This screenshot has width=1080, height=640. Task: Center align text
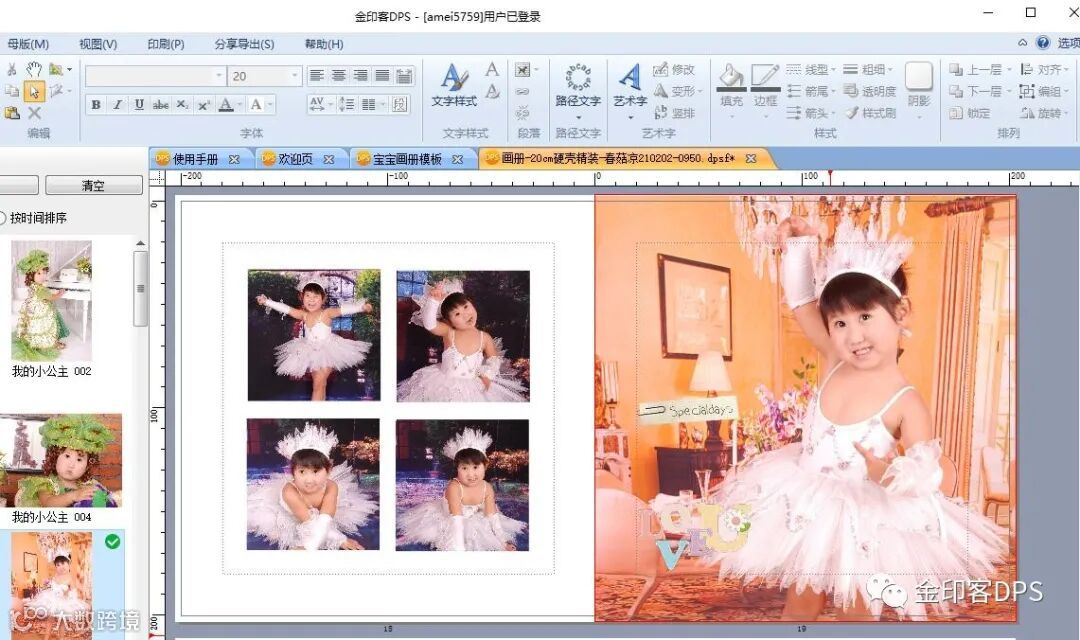click(339, 76)
